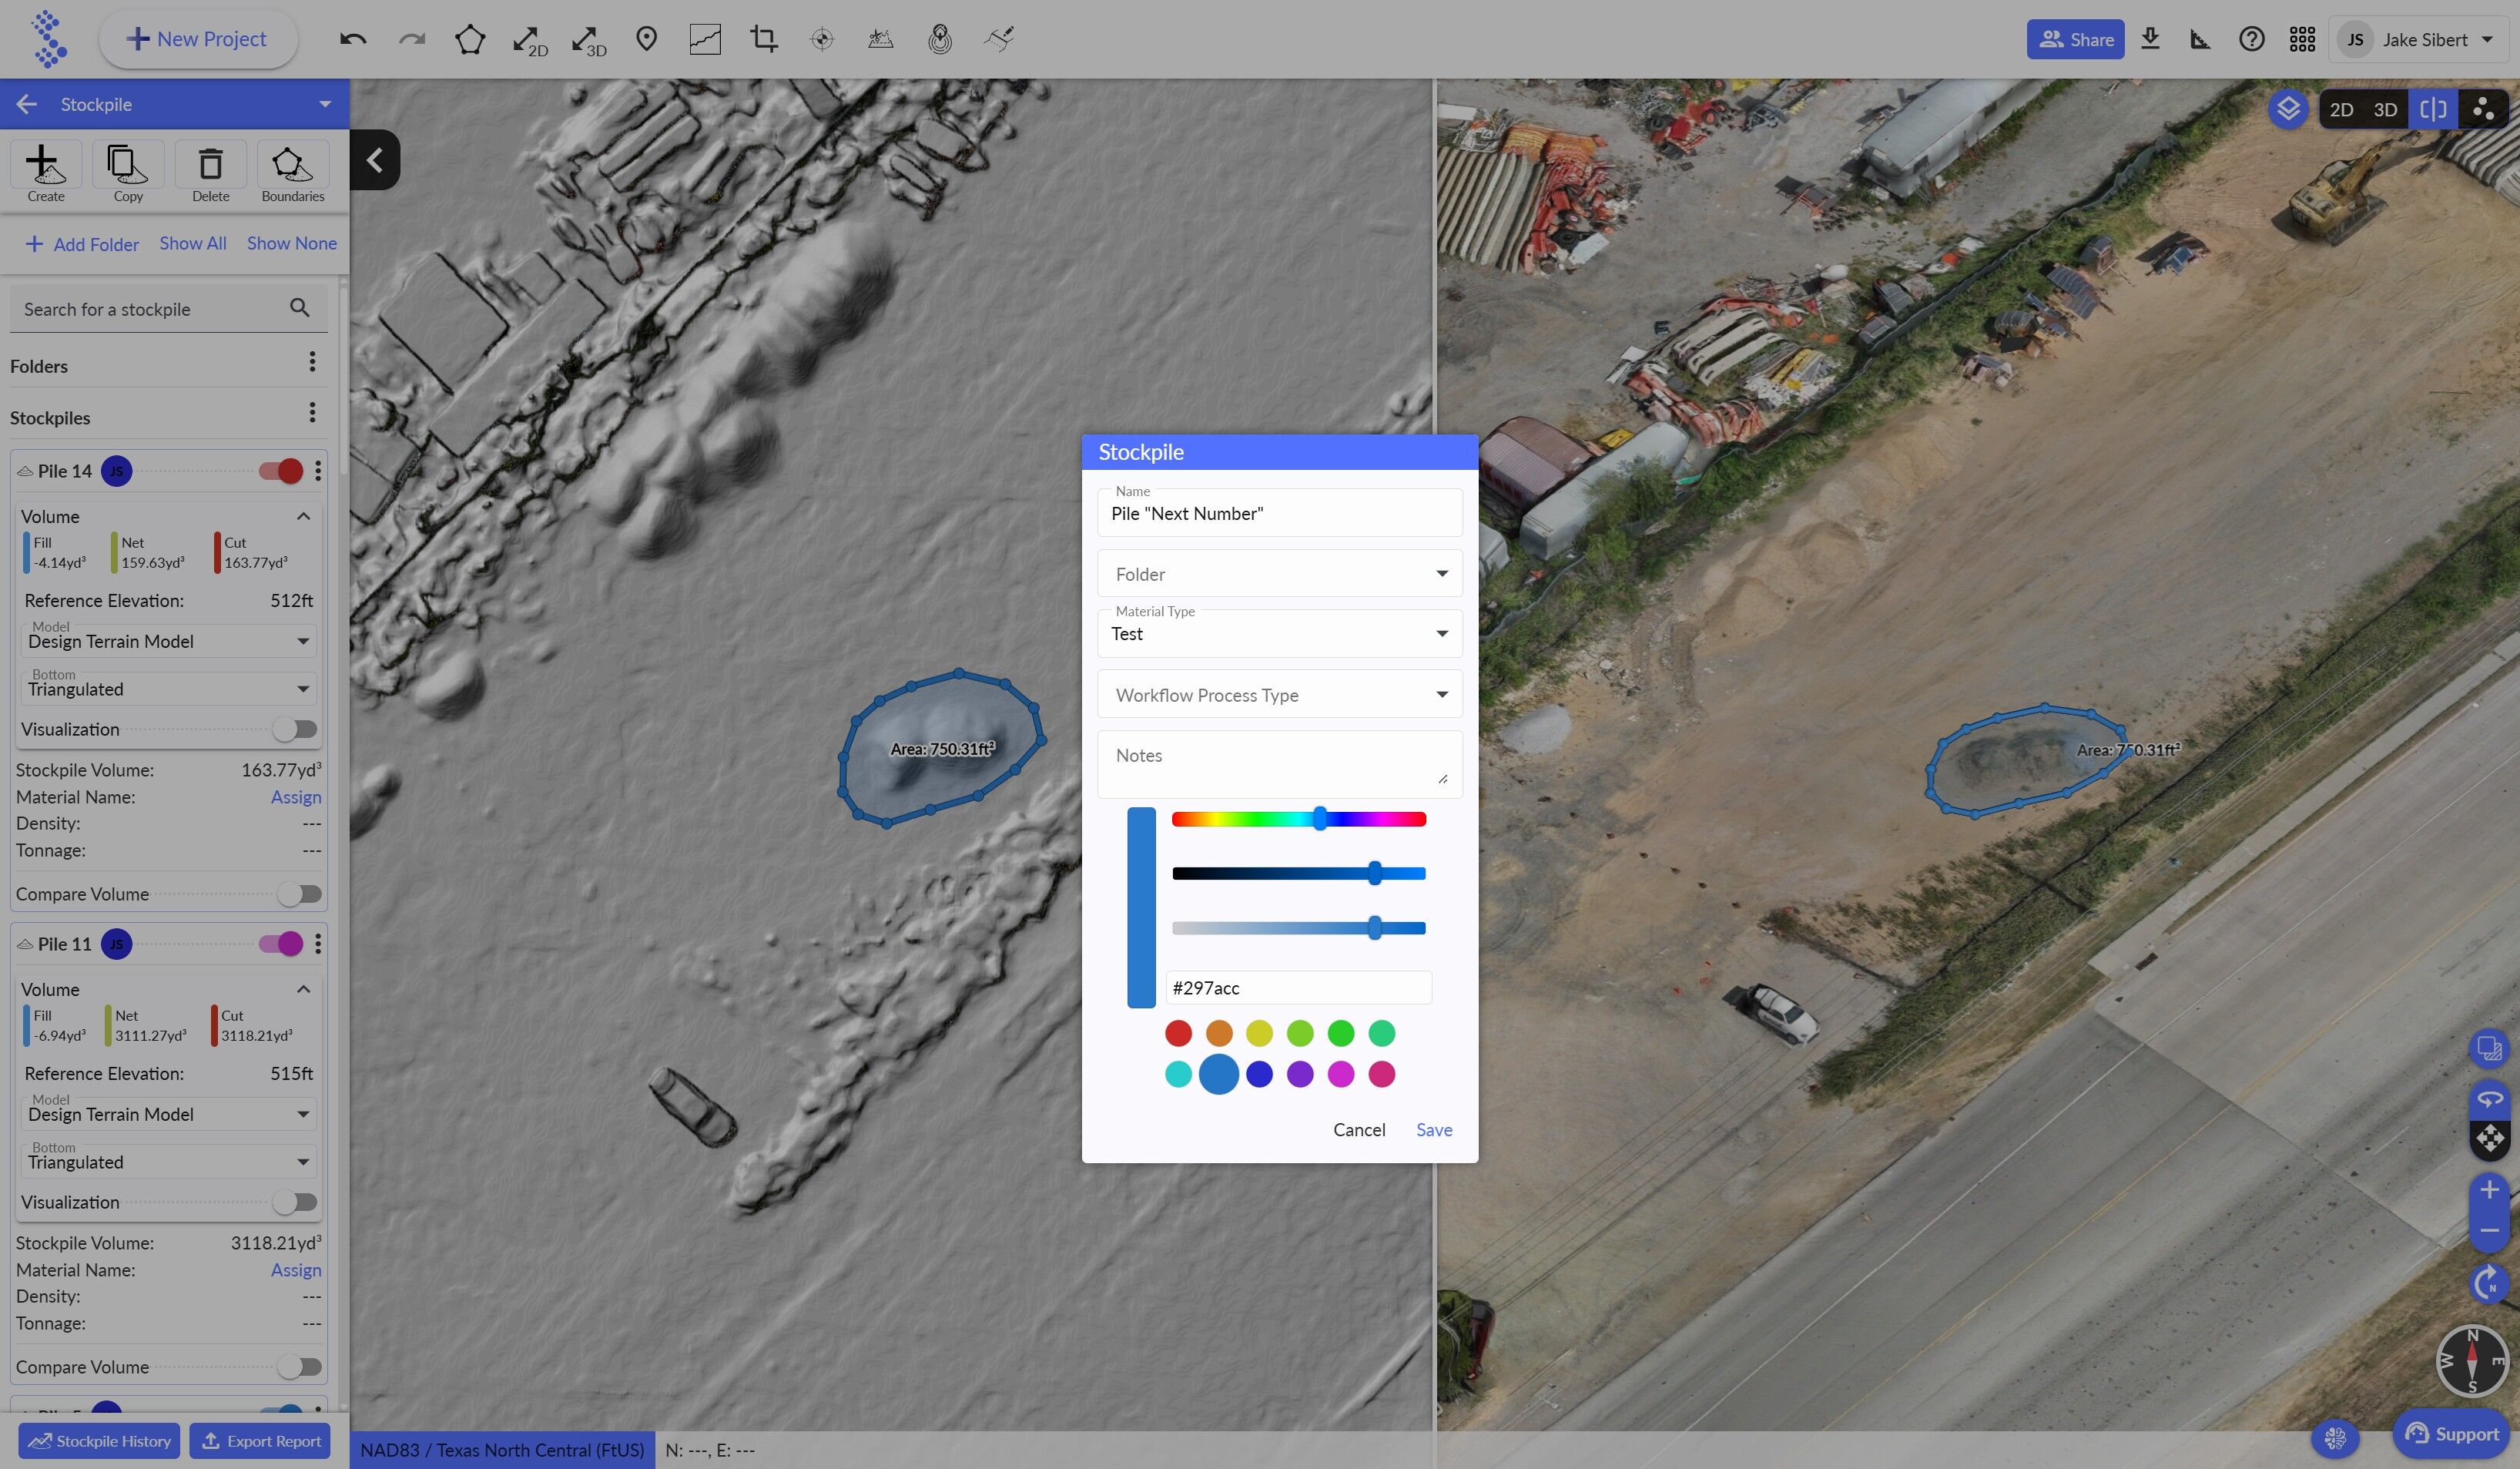2520x1469 pixels.
Task: Open Pile 11 Model dropdown
Action: pyautogui.click(x=168, y=1114)
